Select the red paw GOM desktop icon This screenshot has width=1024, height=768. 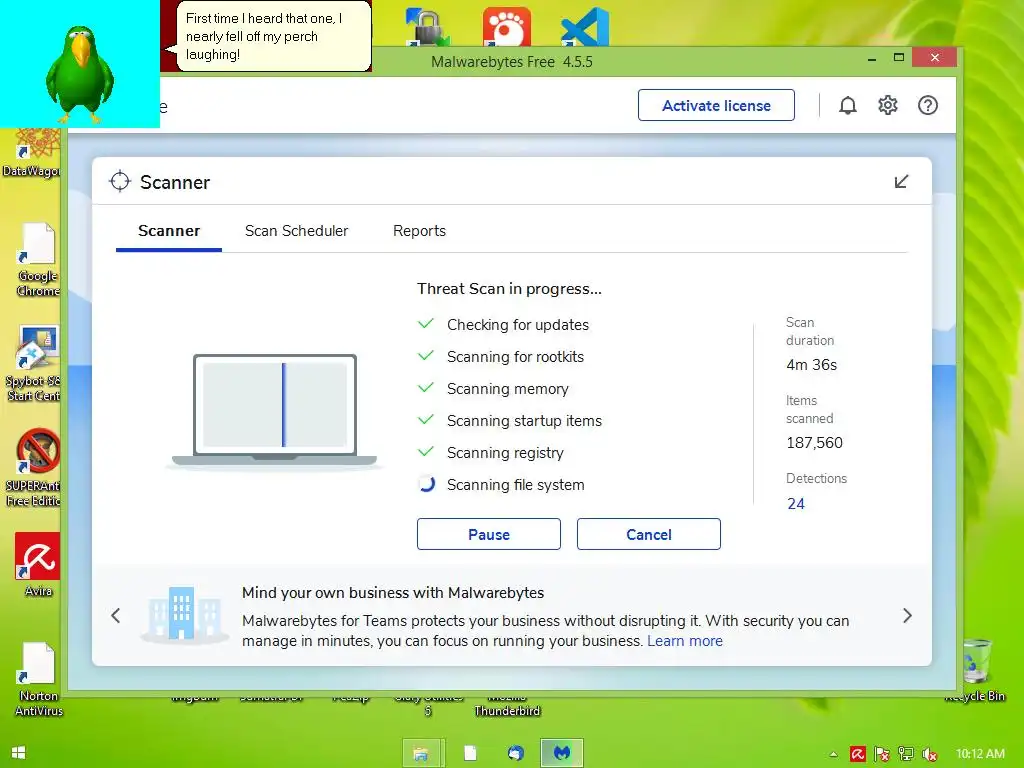(507, 26)
